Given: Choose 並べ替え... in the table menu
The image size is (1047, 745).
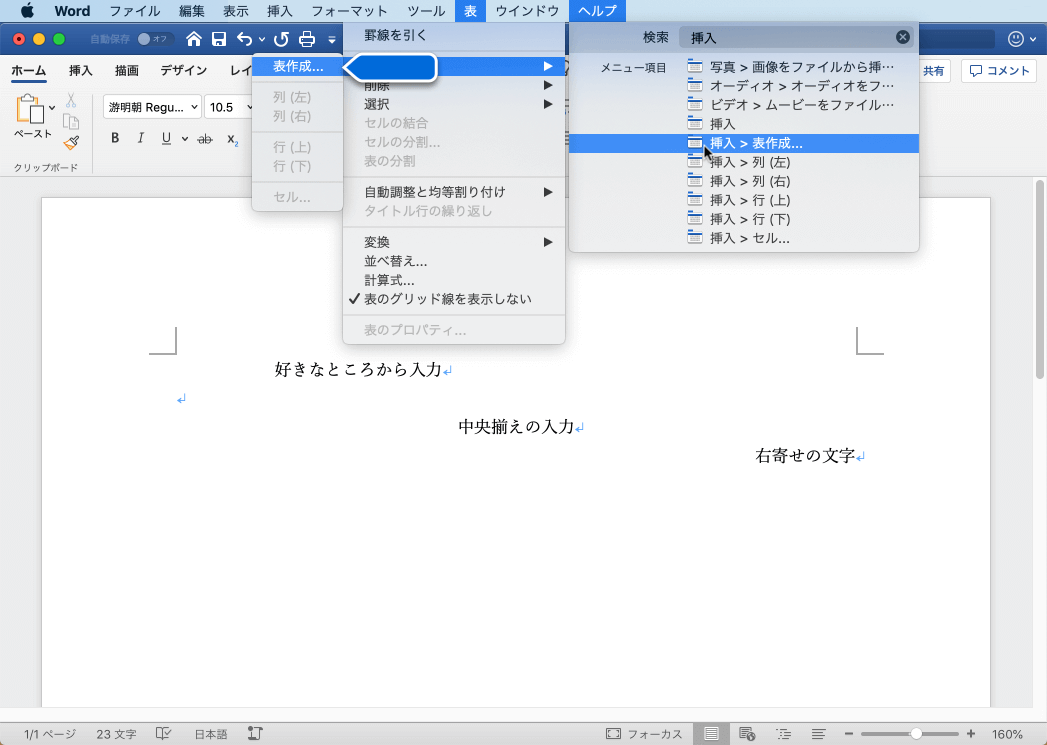Looking at the screenshot, I should point(454,261).
